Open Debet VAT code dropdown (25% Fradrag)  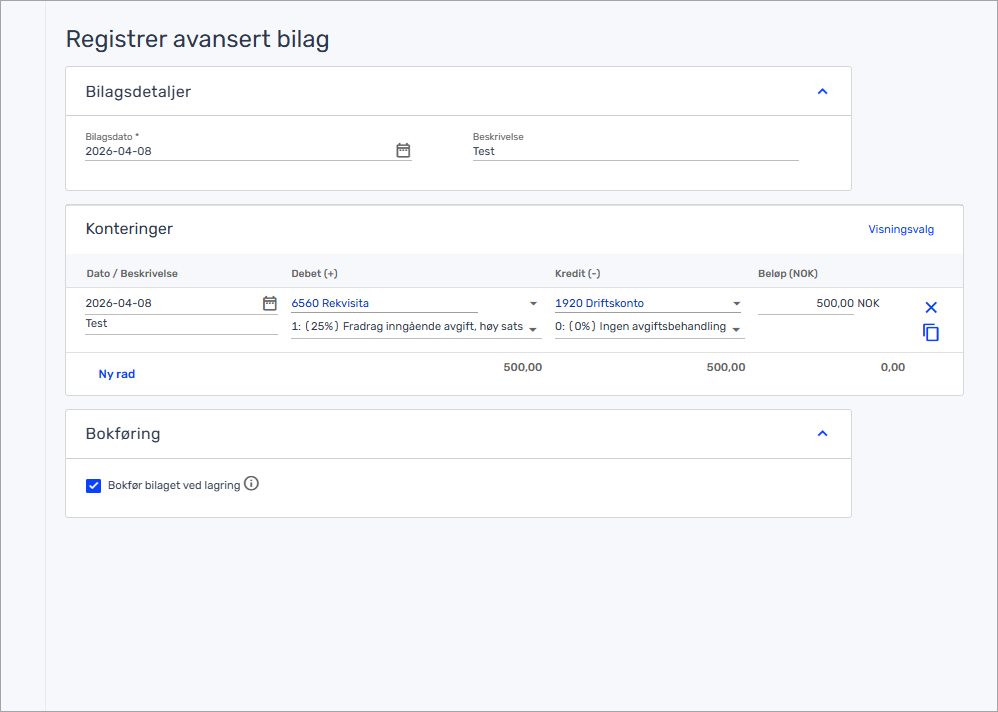(x=533, y=329)
